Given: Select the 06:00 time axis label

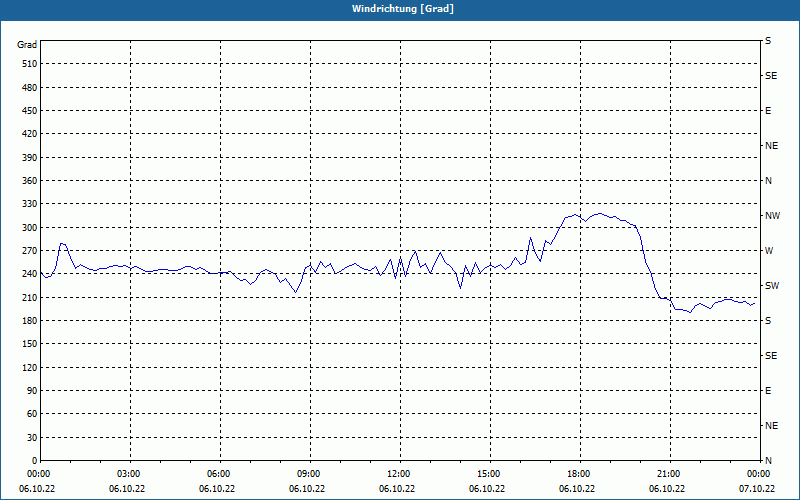Looking at the screenshot, I should click(220, 474).
